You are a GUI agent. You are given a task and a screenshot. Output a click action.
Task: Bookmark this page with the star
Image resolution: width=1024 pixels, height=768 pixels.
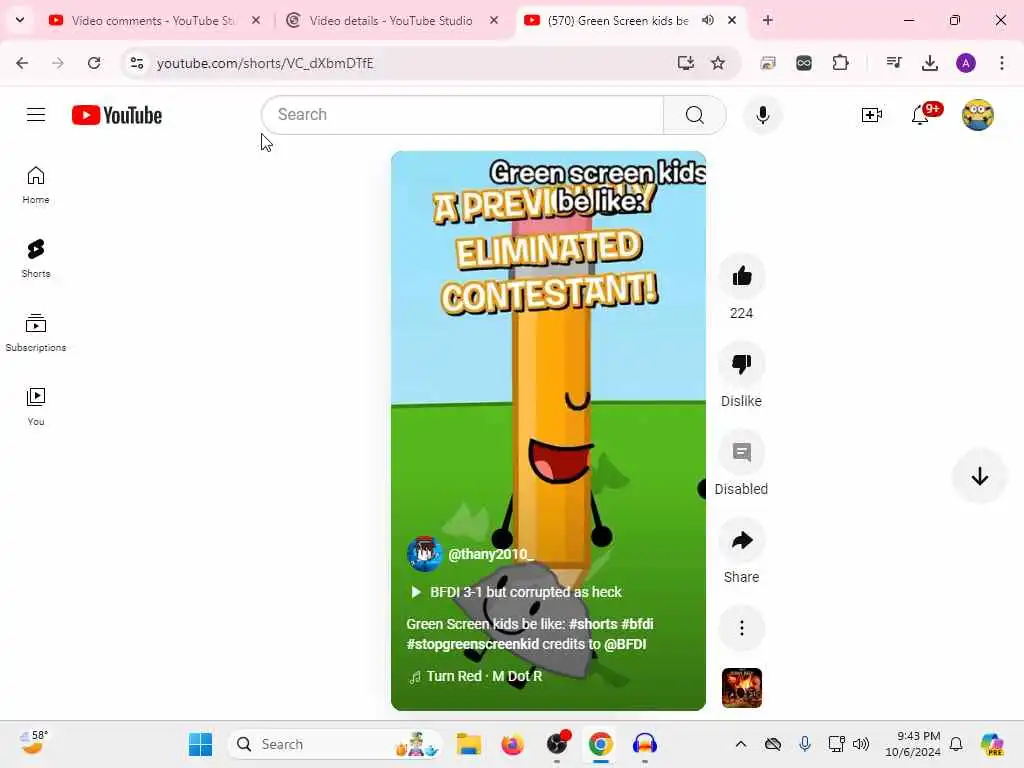[718, 63]
